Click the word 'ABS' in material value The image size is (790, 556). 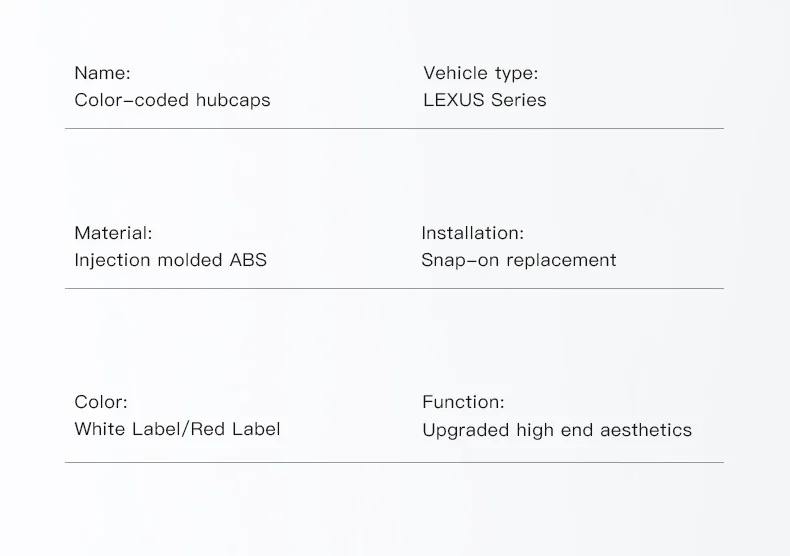click(248, 260)
